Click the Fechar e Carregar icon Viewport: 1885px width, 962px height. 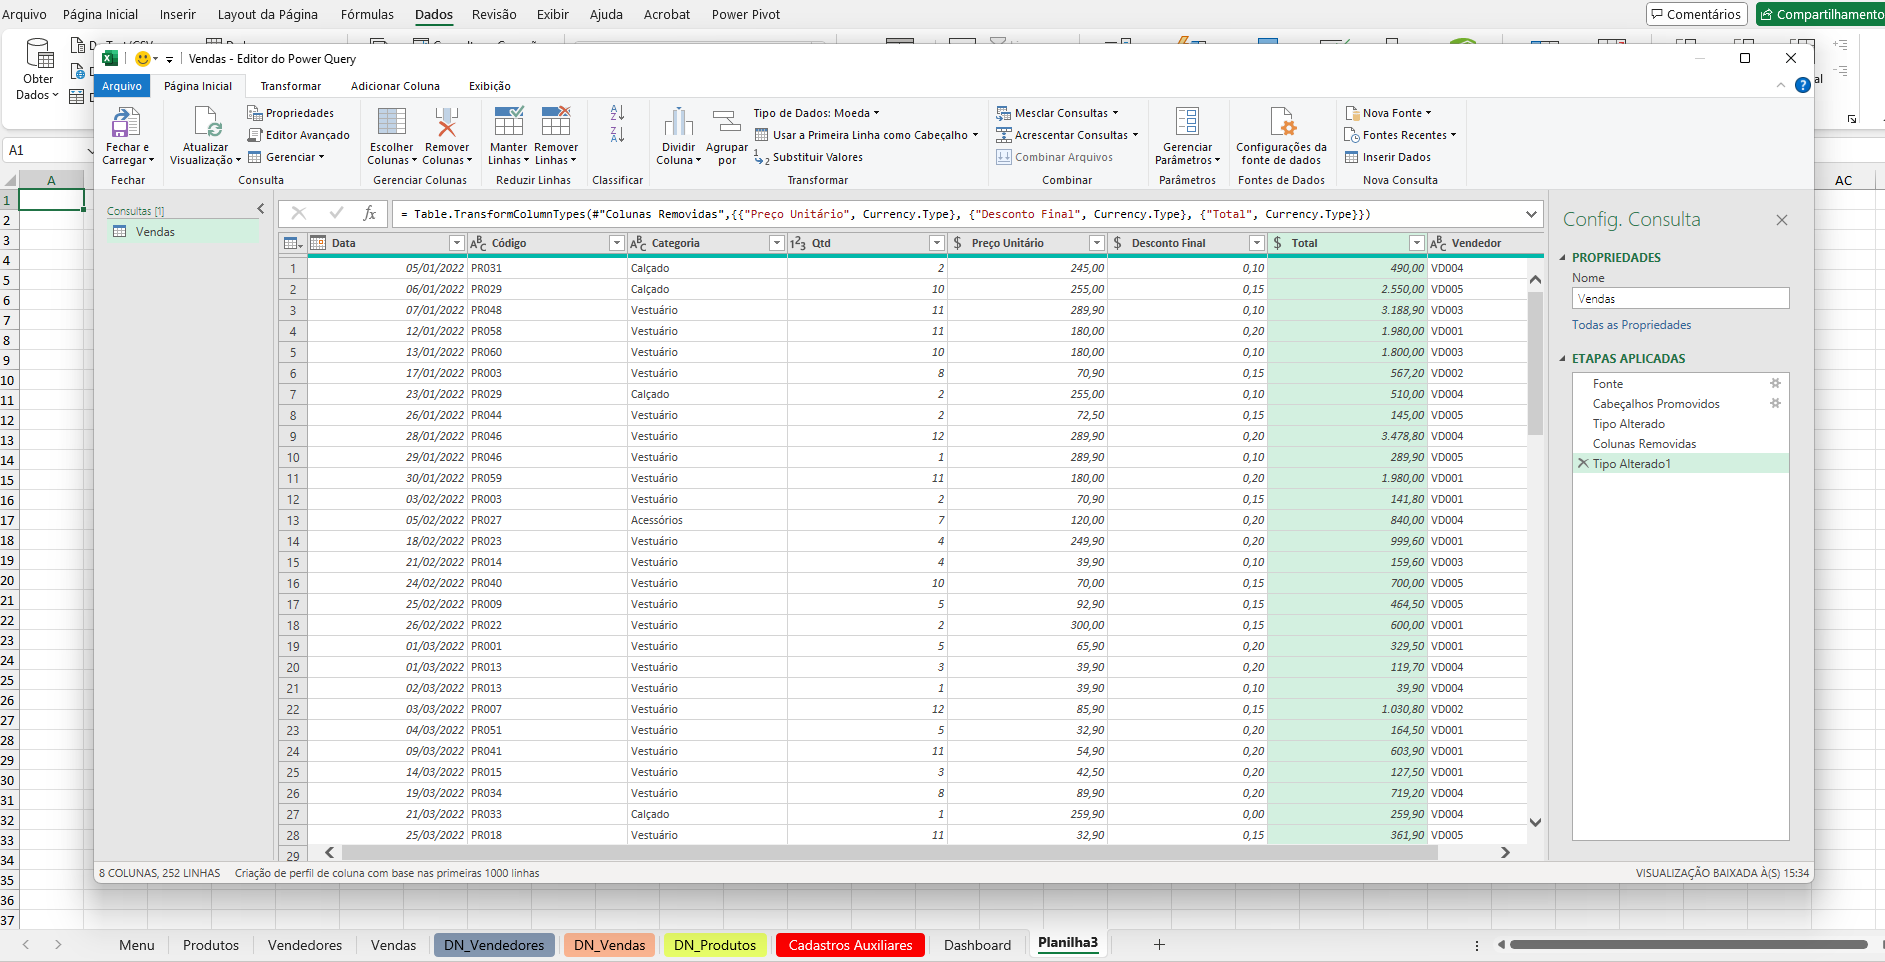[126, 123]
